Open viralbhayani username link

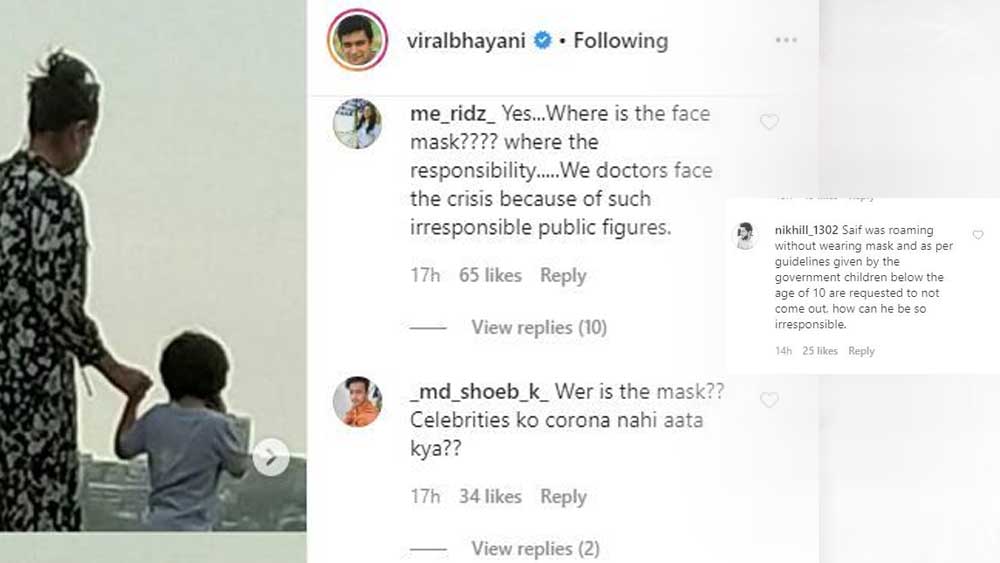pos(468,41)
